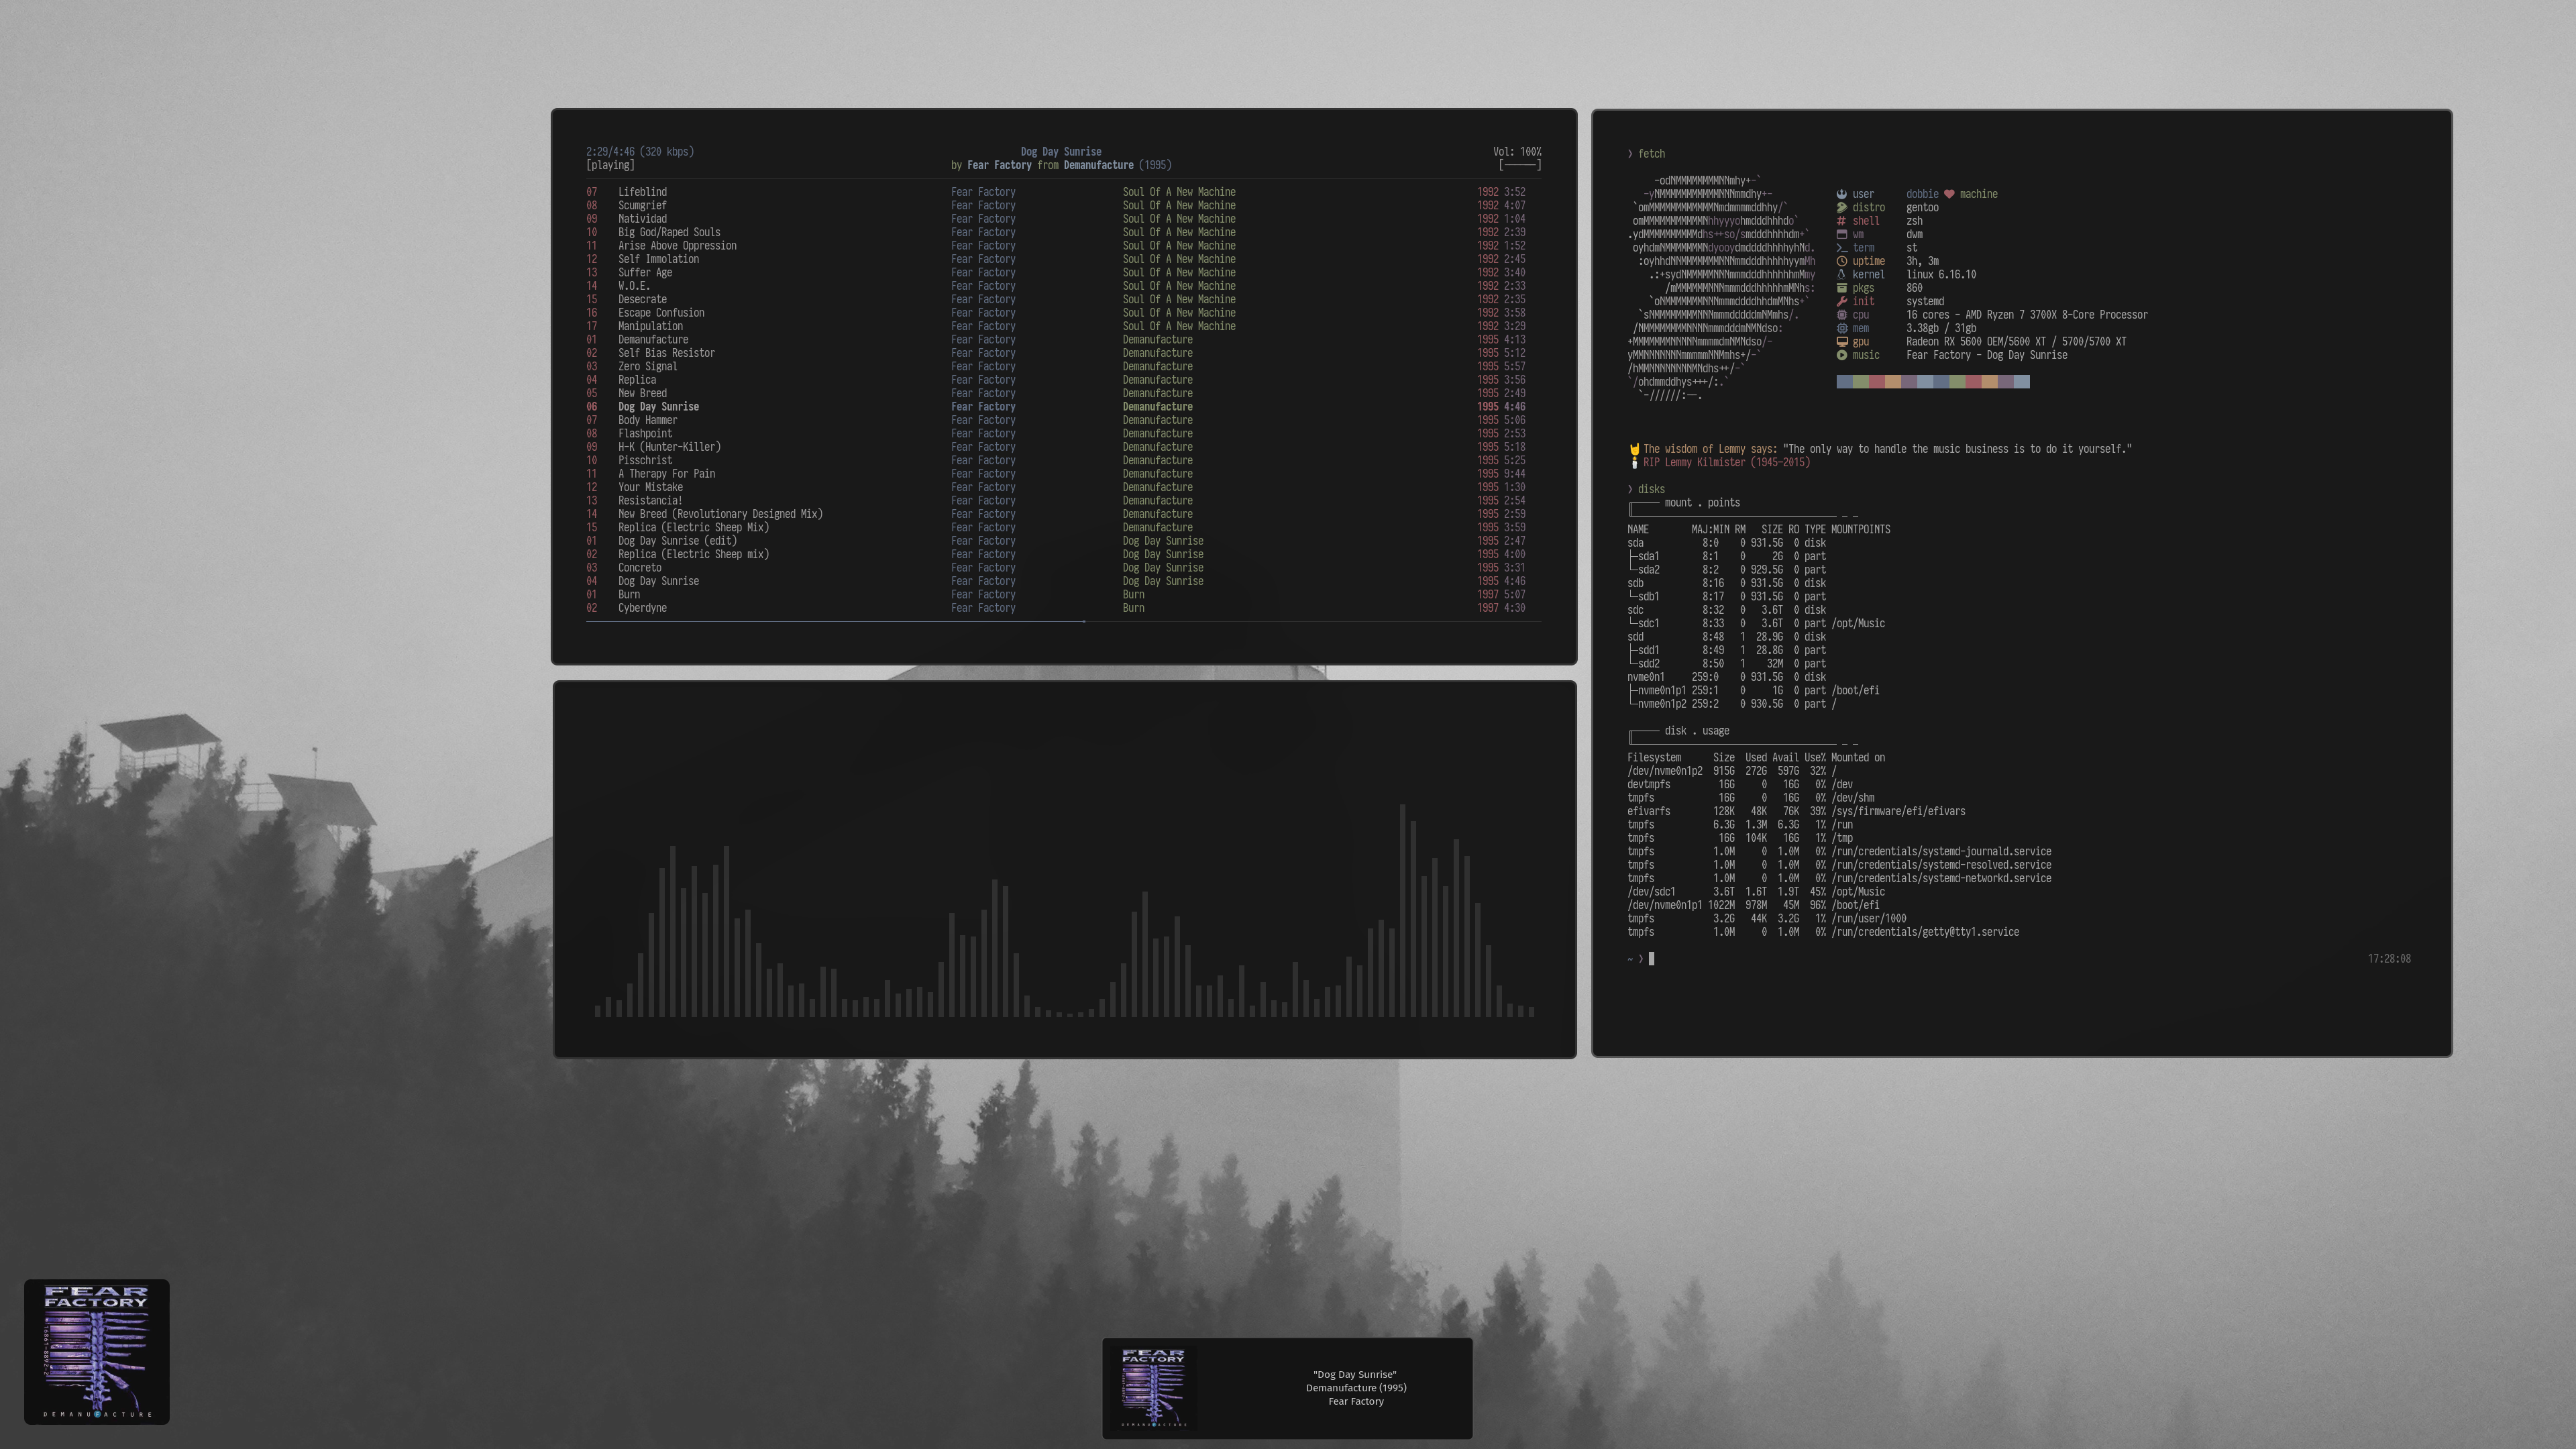Select the highlighted Dog Day Sunrise track 06
The height and width of the screenshot is (1449, 2576).
point(658,407)
